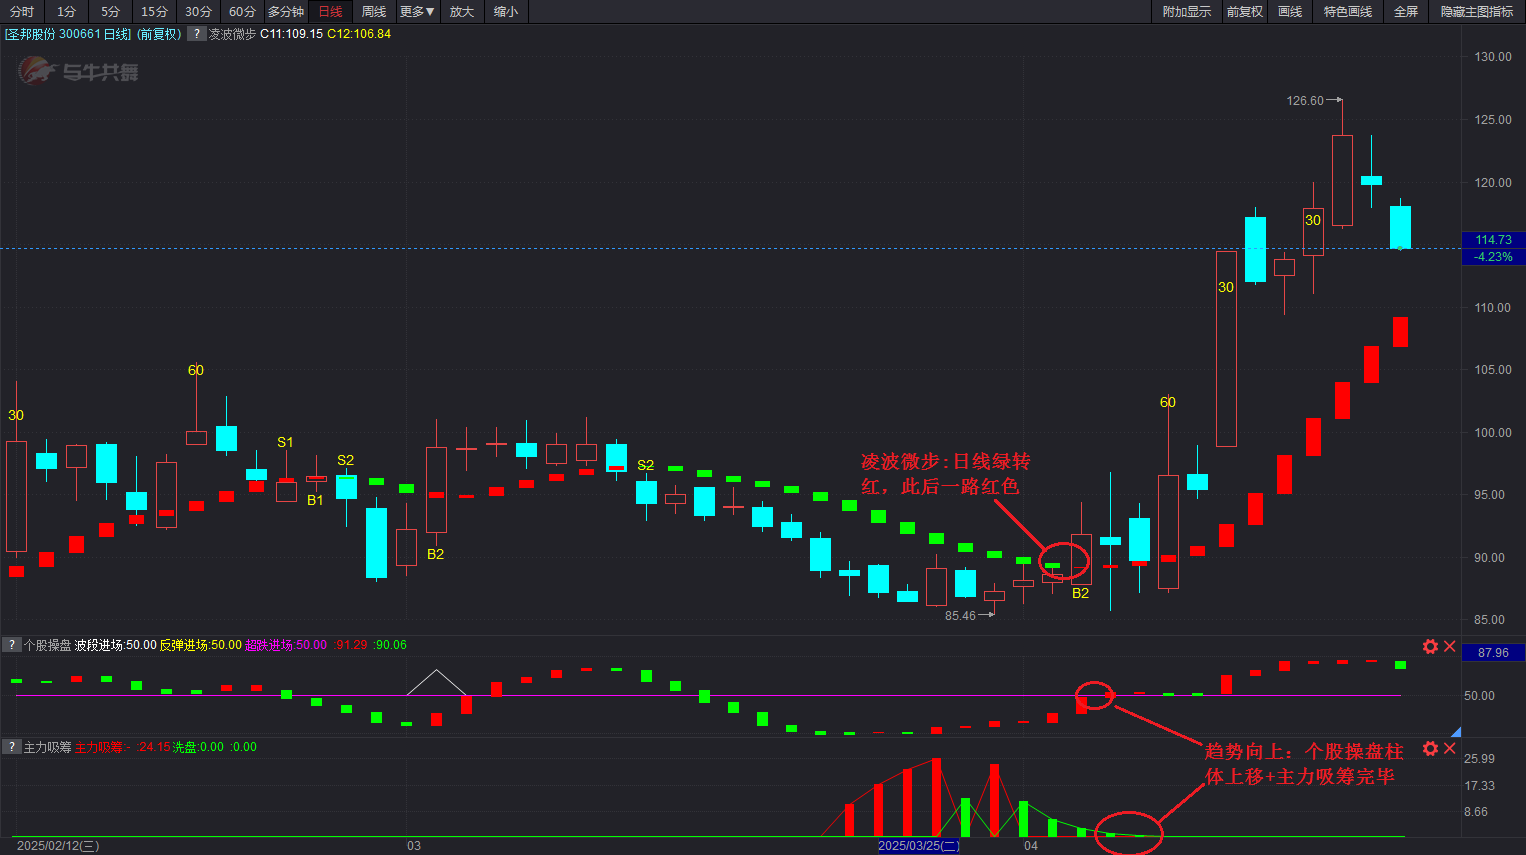Click the 130.00 price axis label
The image size is (1526, 855).
[x=1493, y=57]
